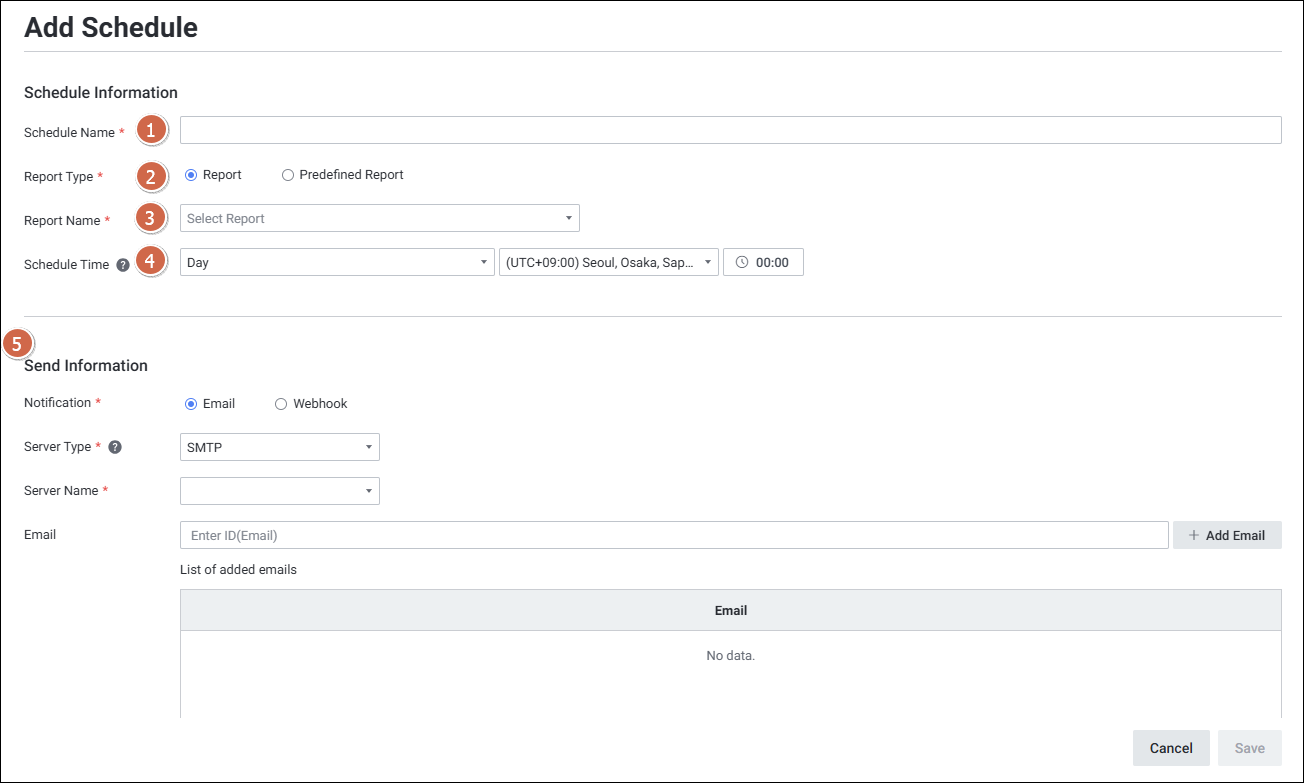Click the clock icon in time field

(x=741, y=263)
